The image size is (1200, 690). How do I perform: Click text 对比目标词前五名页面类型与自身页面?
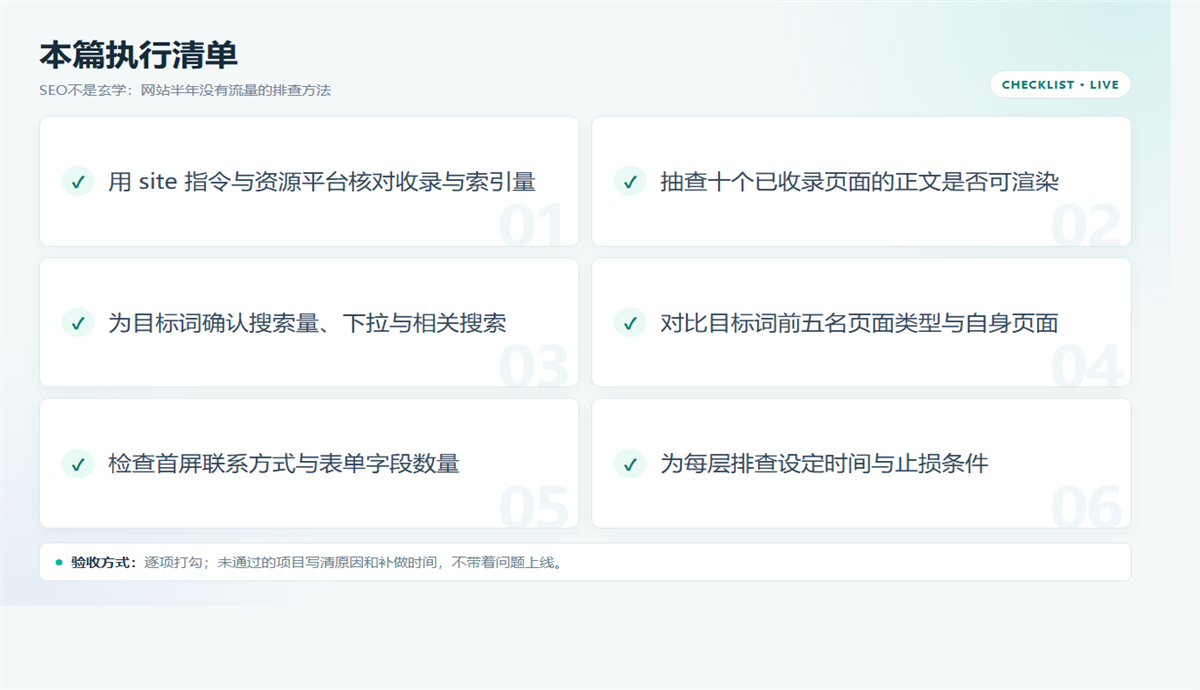click(859, 323)
